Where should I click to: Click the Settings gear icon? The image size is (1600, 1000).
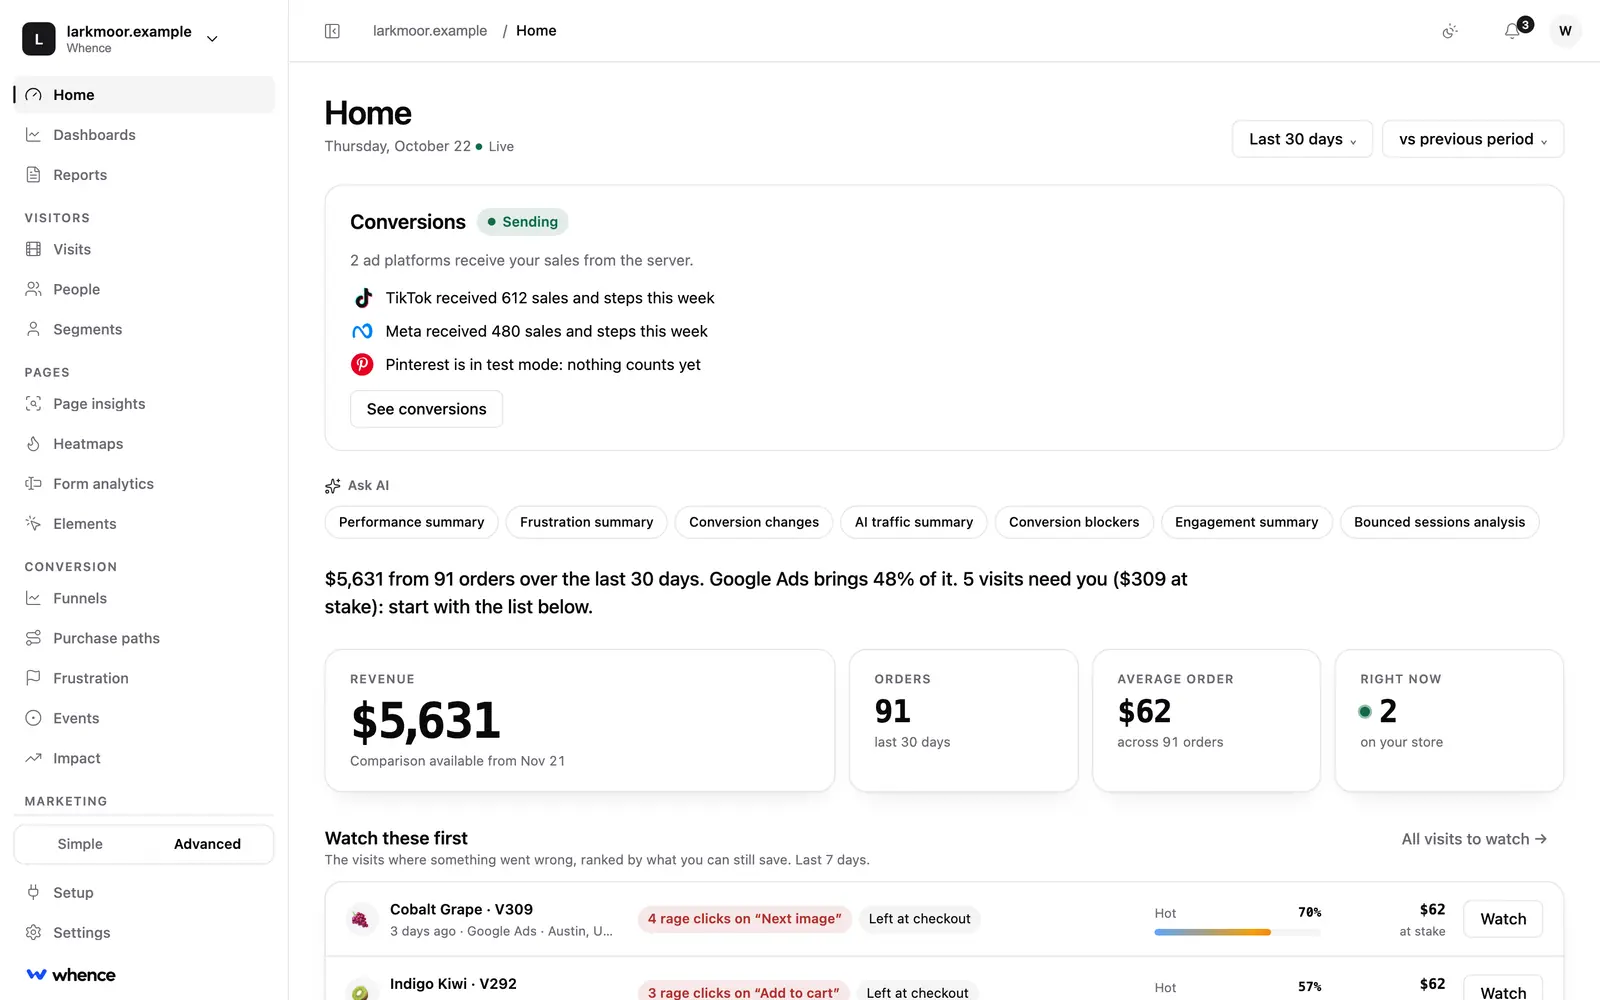(33, 932)
